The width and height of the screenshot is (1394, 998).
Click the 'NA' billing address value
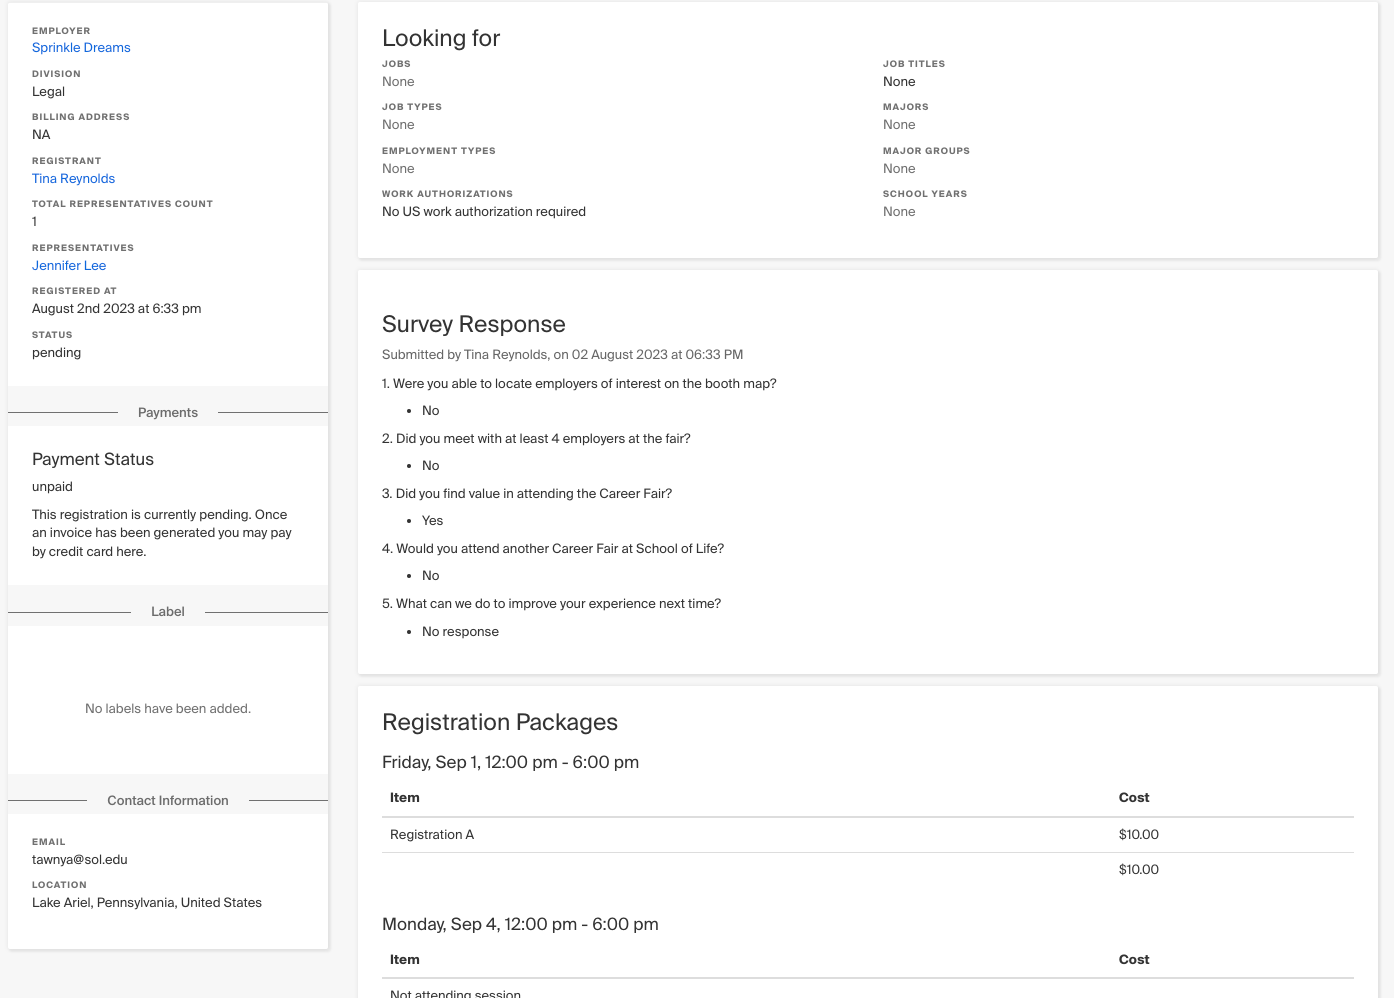click(x=41, y=135)
